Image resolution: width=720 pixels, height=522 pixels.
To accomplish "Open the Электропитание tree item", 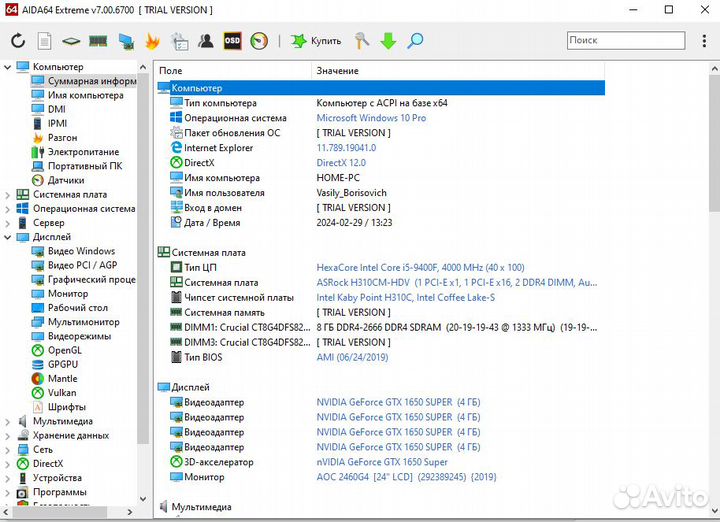I will point(75,152).
